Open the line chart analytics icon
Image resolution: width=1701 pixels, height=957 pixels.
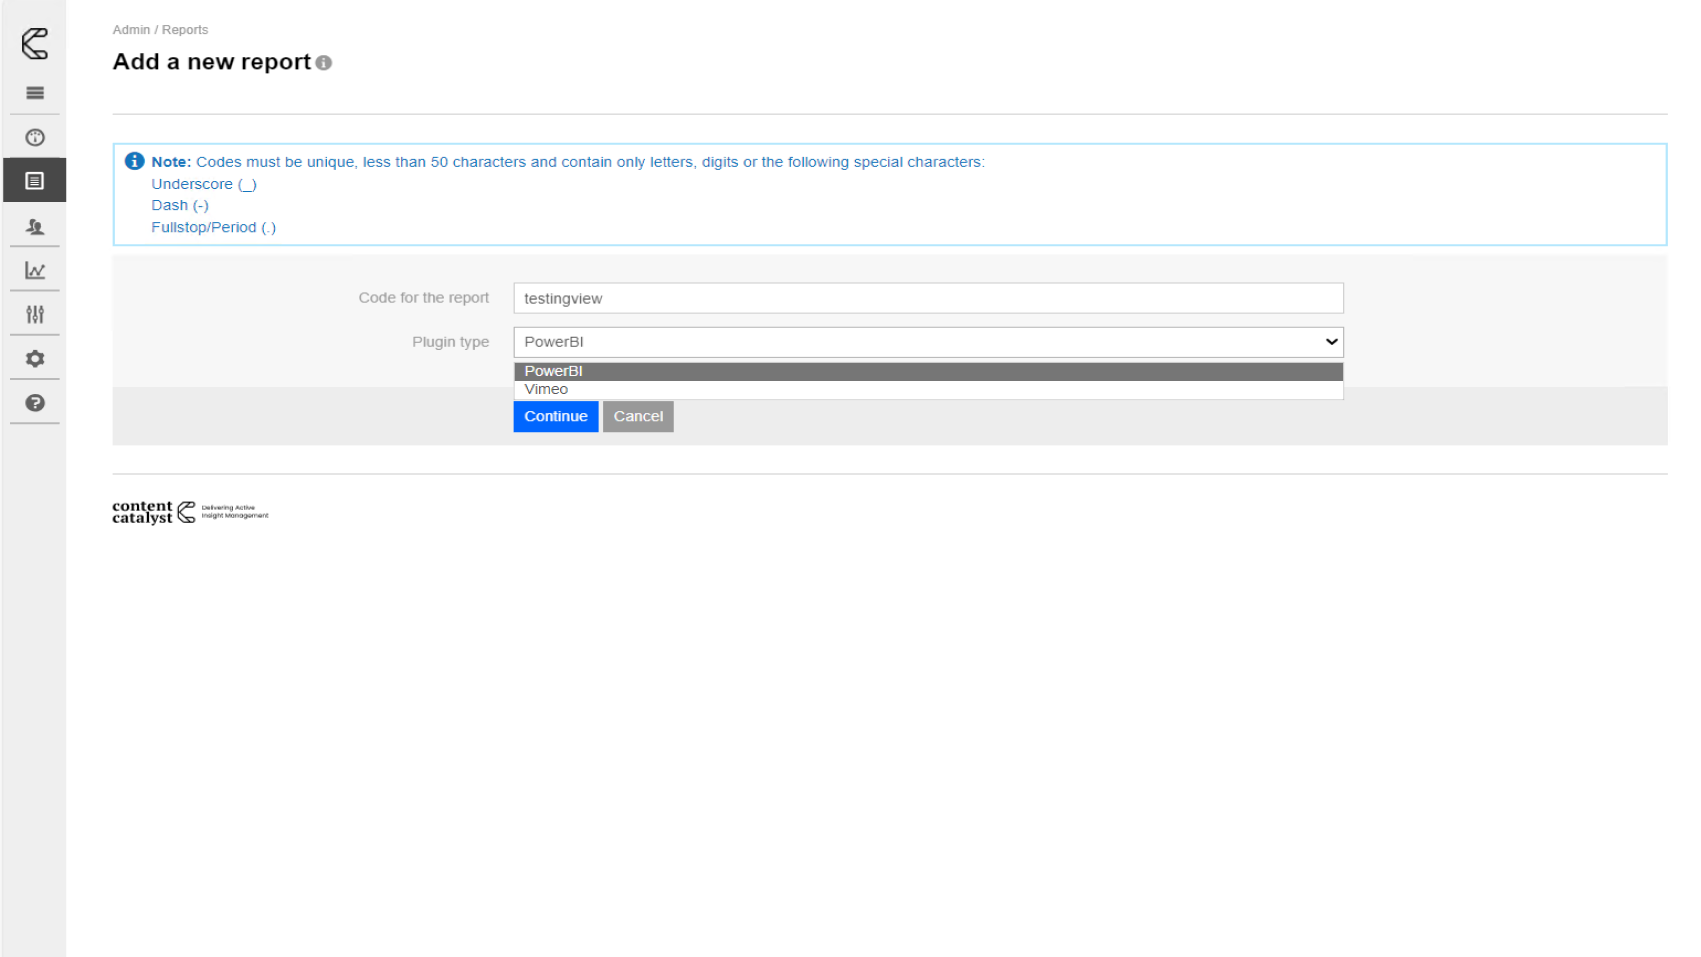pyautogui.click(x=35, y=271)
